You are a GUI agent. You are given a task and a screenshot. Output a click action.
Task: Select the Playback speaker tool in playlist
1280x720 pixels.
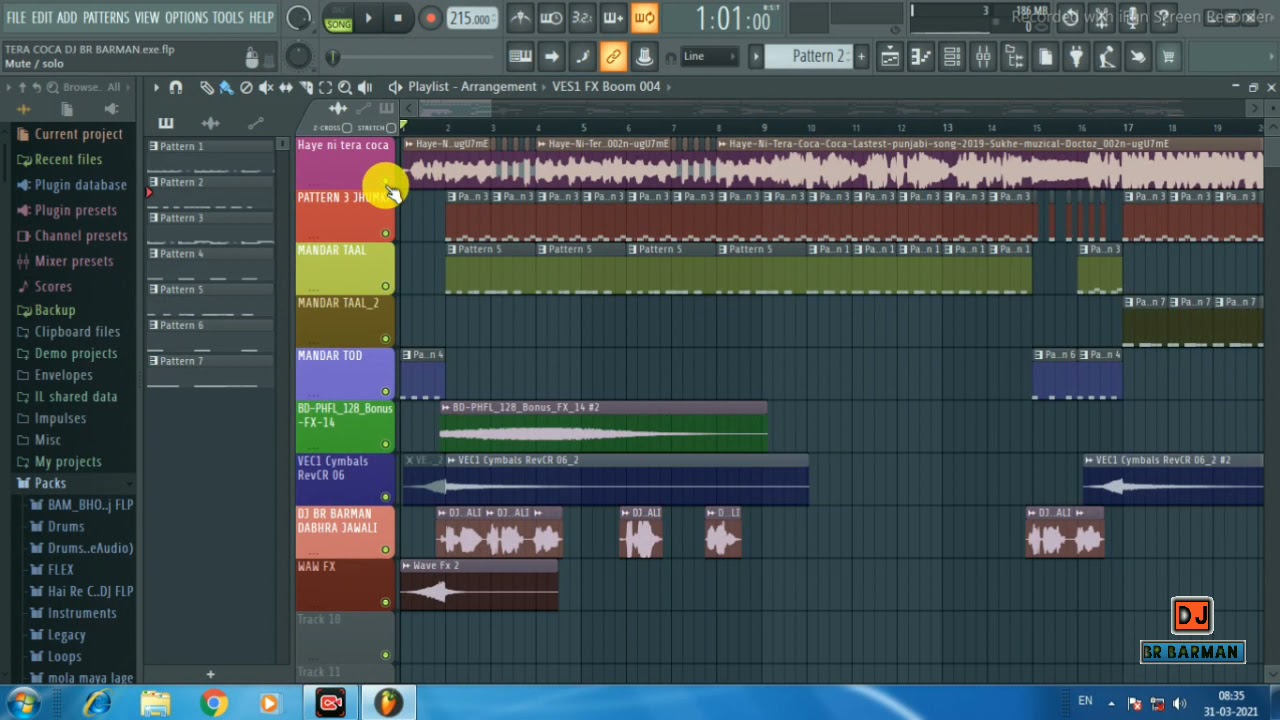click(365, 87)
